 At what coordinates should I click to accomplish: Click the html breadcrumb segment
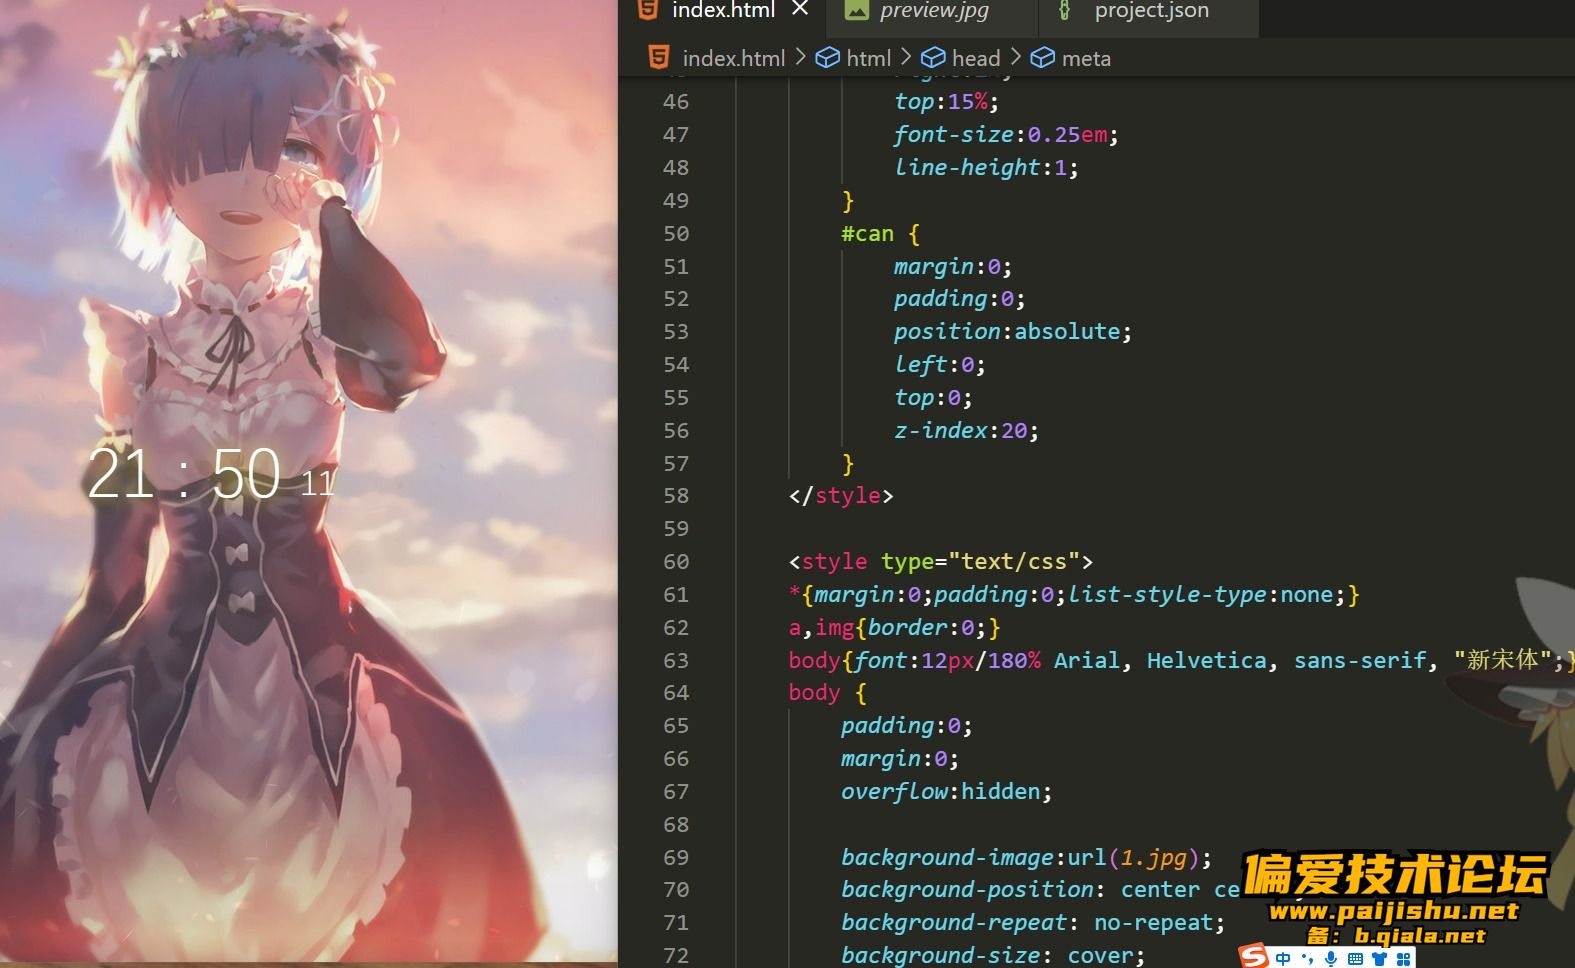868,58
